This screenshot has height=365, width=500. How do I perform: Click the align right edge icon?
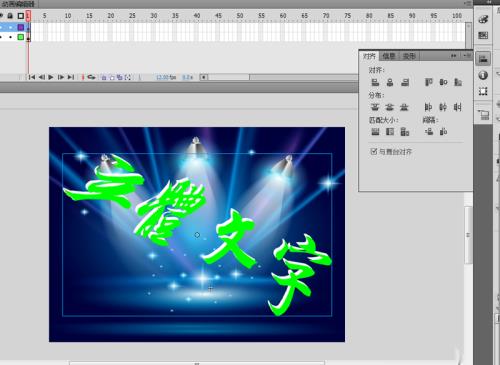405,82
